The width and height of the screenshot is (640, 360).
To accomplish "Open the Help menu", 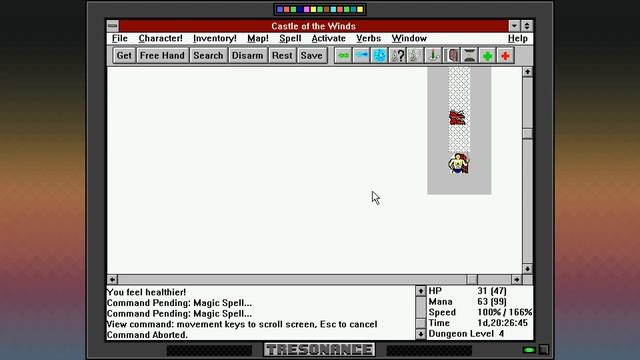I will pyautogui.click(x=518, y=38).
